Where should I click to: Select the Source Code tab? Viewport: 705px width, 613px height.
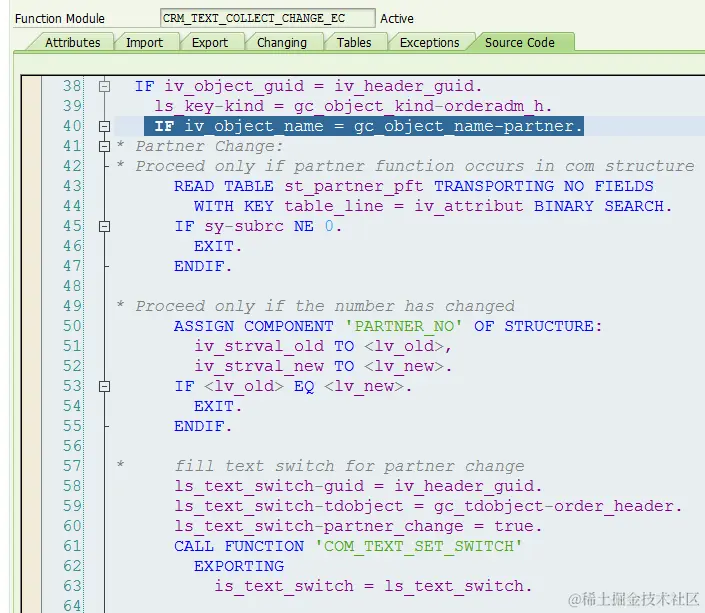coord(519,42)
